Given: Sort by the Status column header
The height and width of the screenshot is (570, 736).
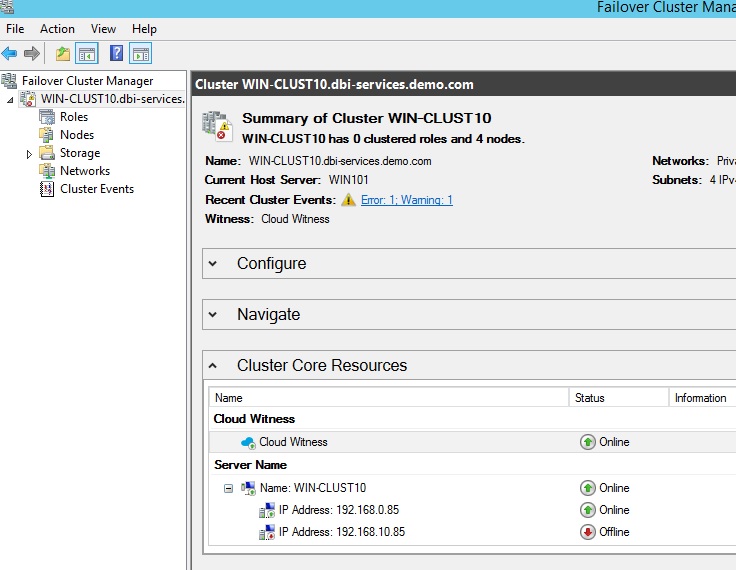Looking at the screenshot, I should click(x=619, y=398).
